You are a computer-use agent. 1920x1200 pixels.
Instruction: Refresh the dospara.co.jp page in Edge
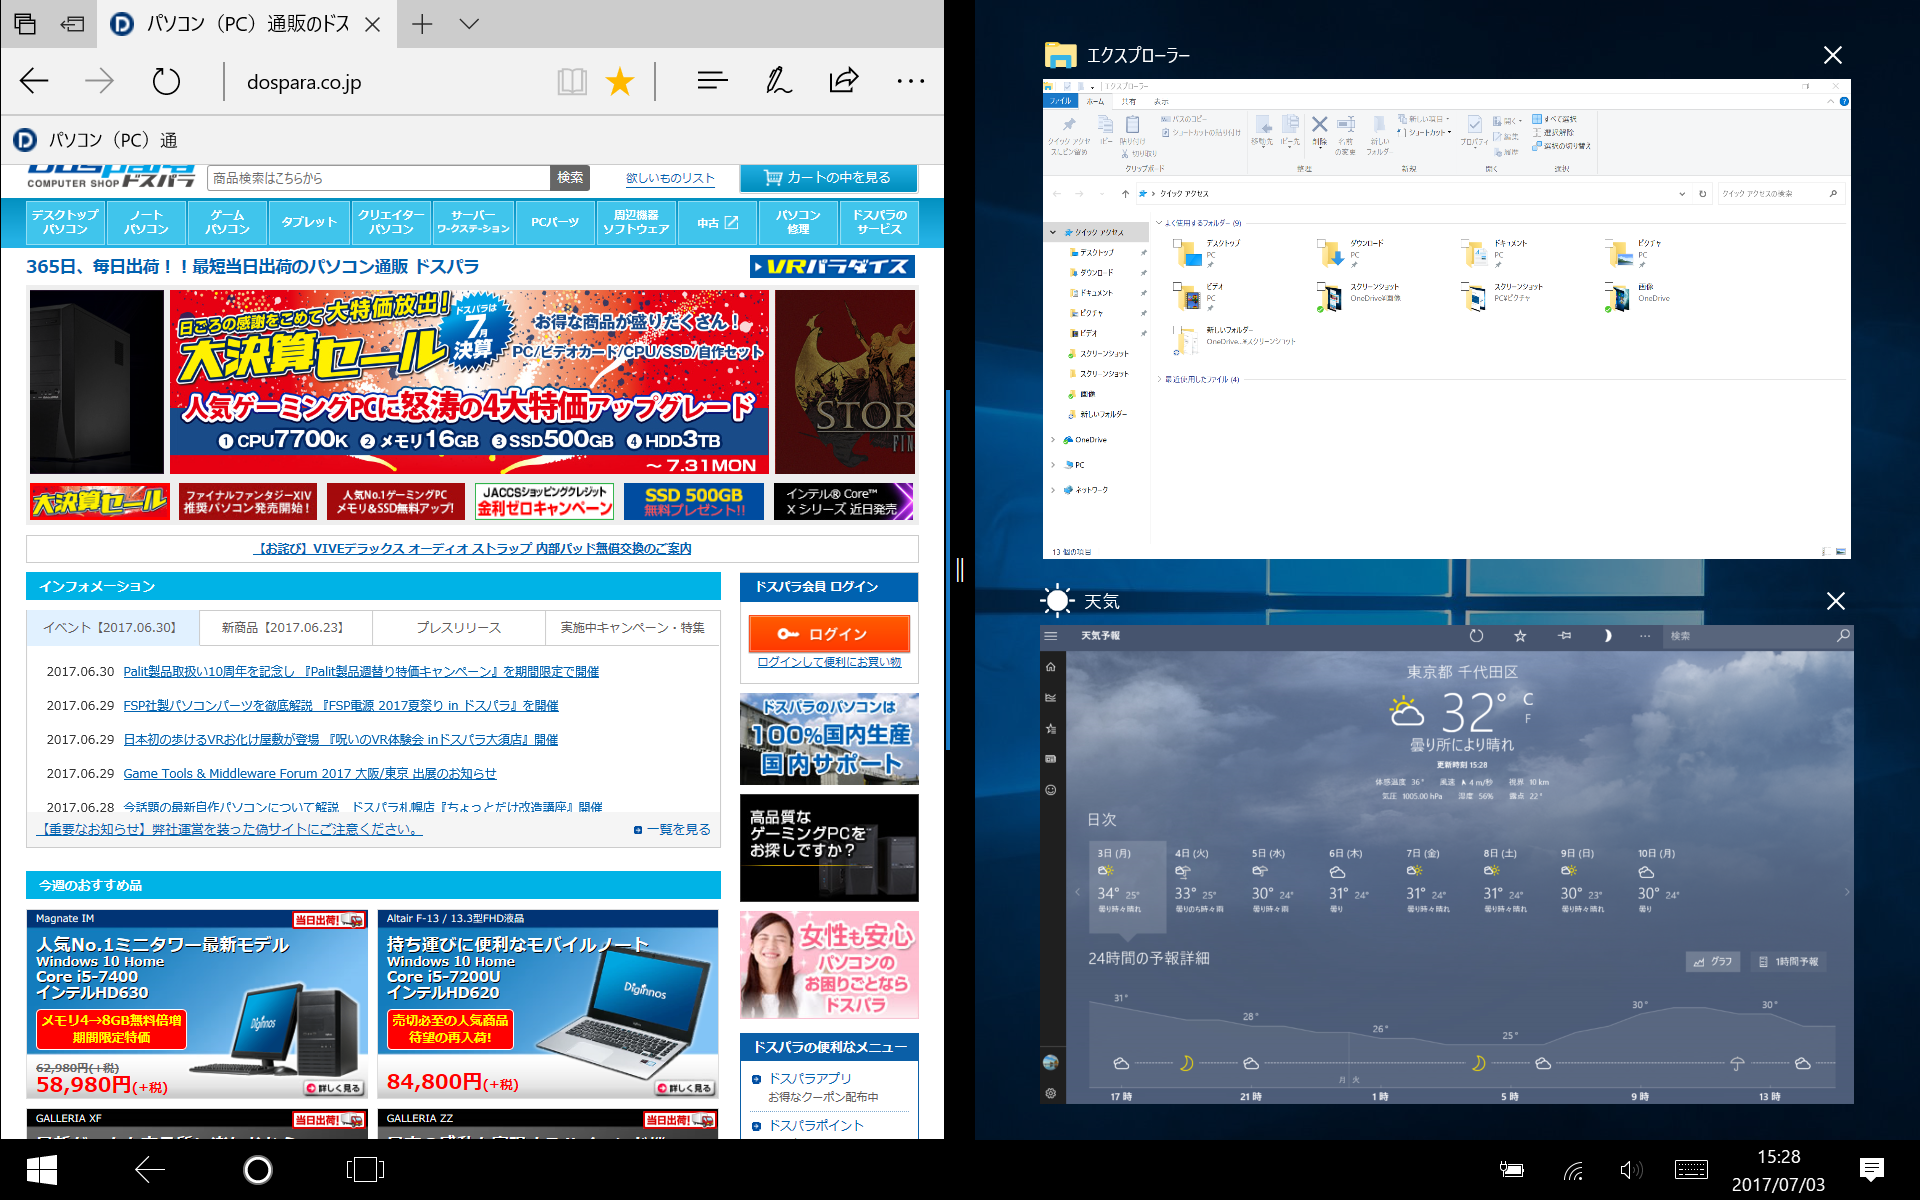click(166, 81)
